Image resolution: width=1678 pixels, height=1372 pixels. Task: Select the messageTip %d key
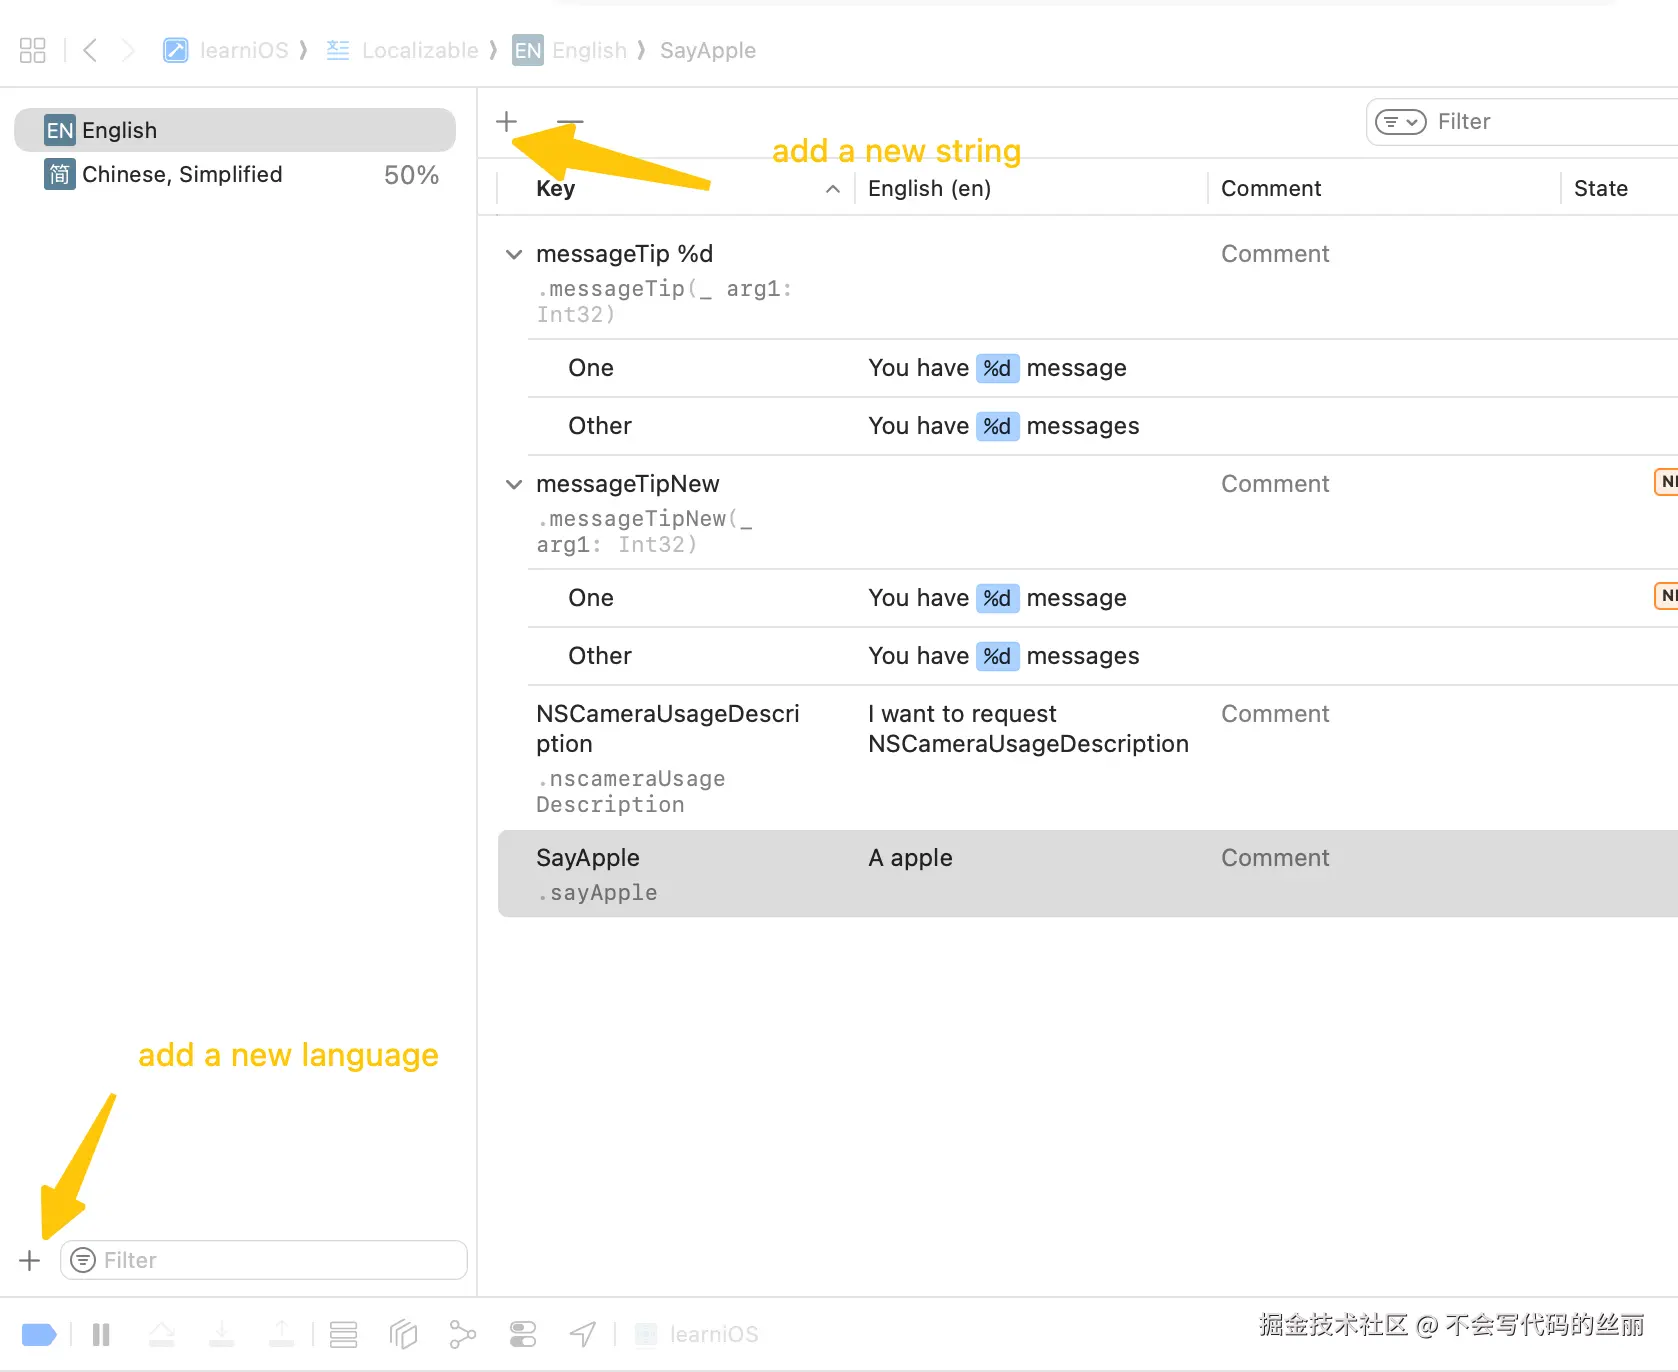pyautogui.click(x=625, y=254)
